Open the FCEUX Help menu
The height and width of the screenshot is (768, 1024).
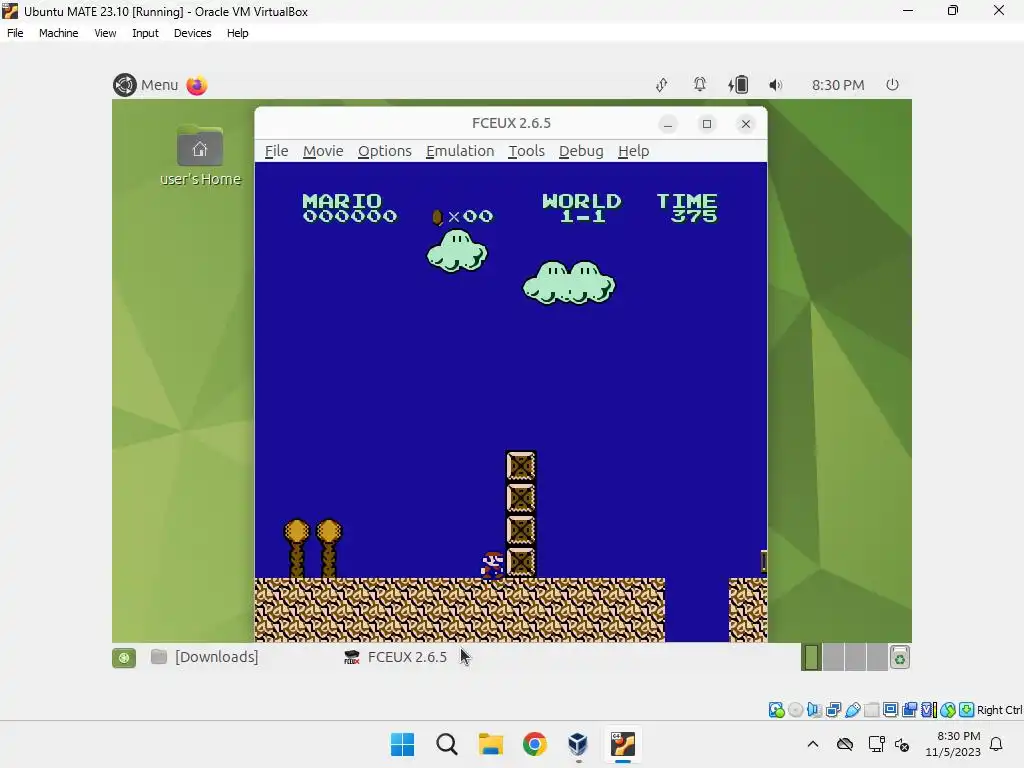(633, 151)
